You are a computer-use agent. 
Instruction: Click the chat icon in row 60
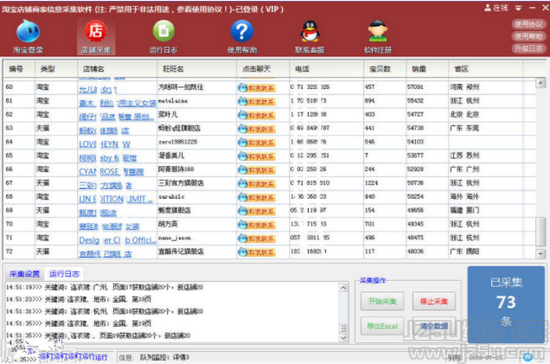point(256,88)
